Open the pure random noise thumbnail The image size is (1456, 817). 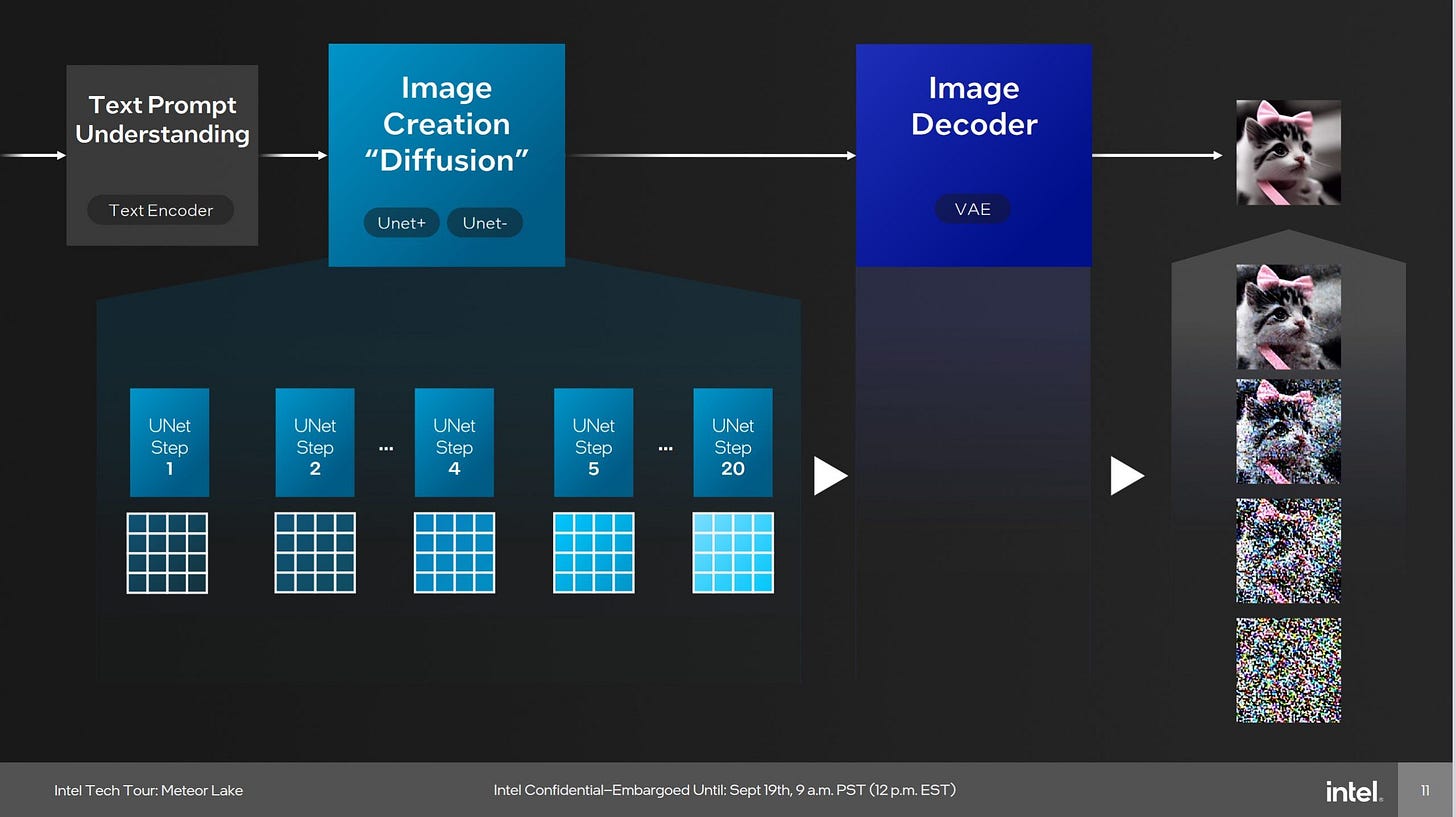point(1288,670)
